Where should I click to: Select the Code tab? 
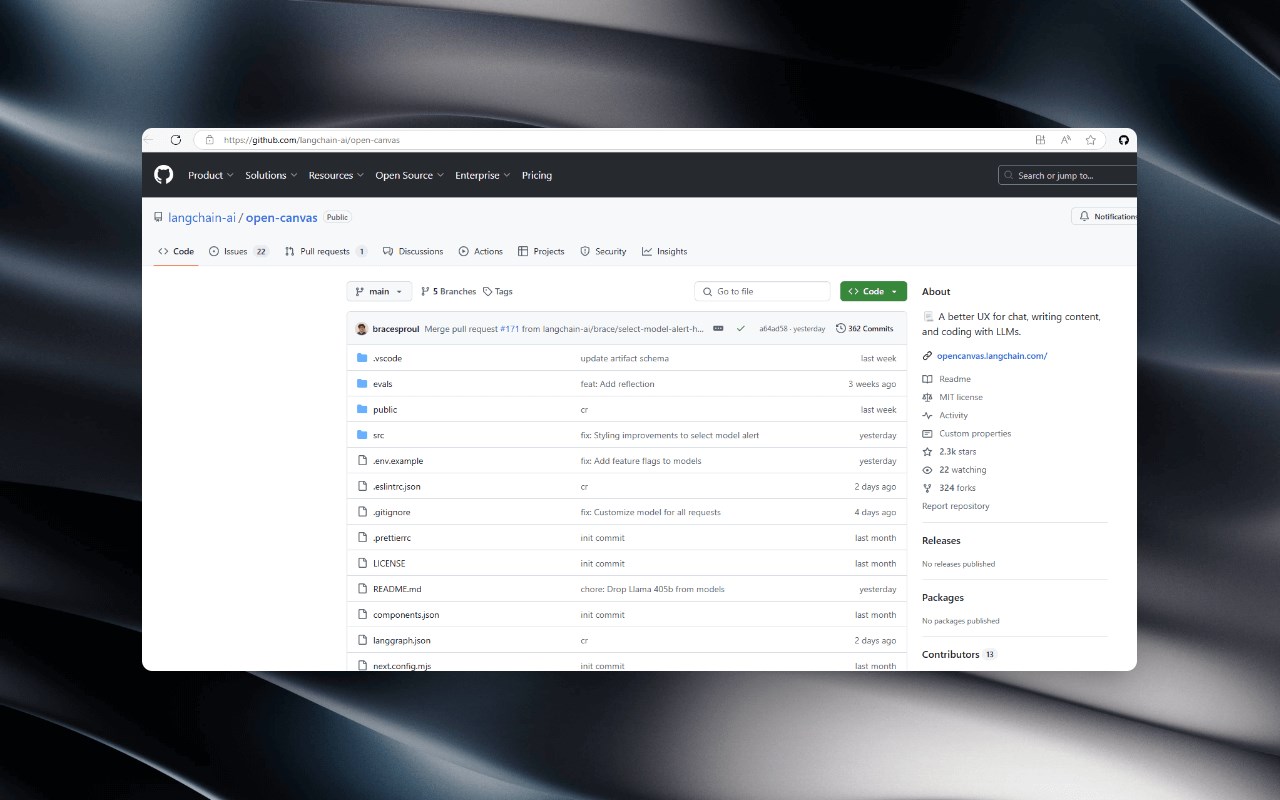coord(176,251)
